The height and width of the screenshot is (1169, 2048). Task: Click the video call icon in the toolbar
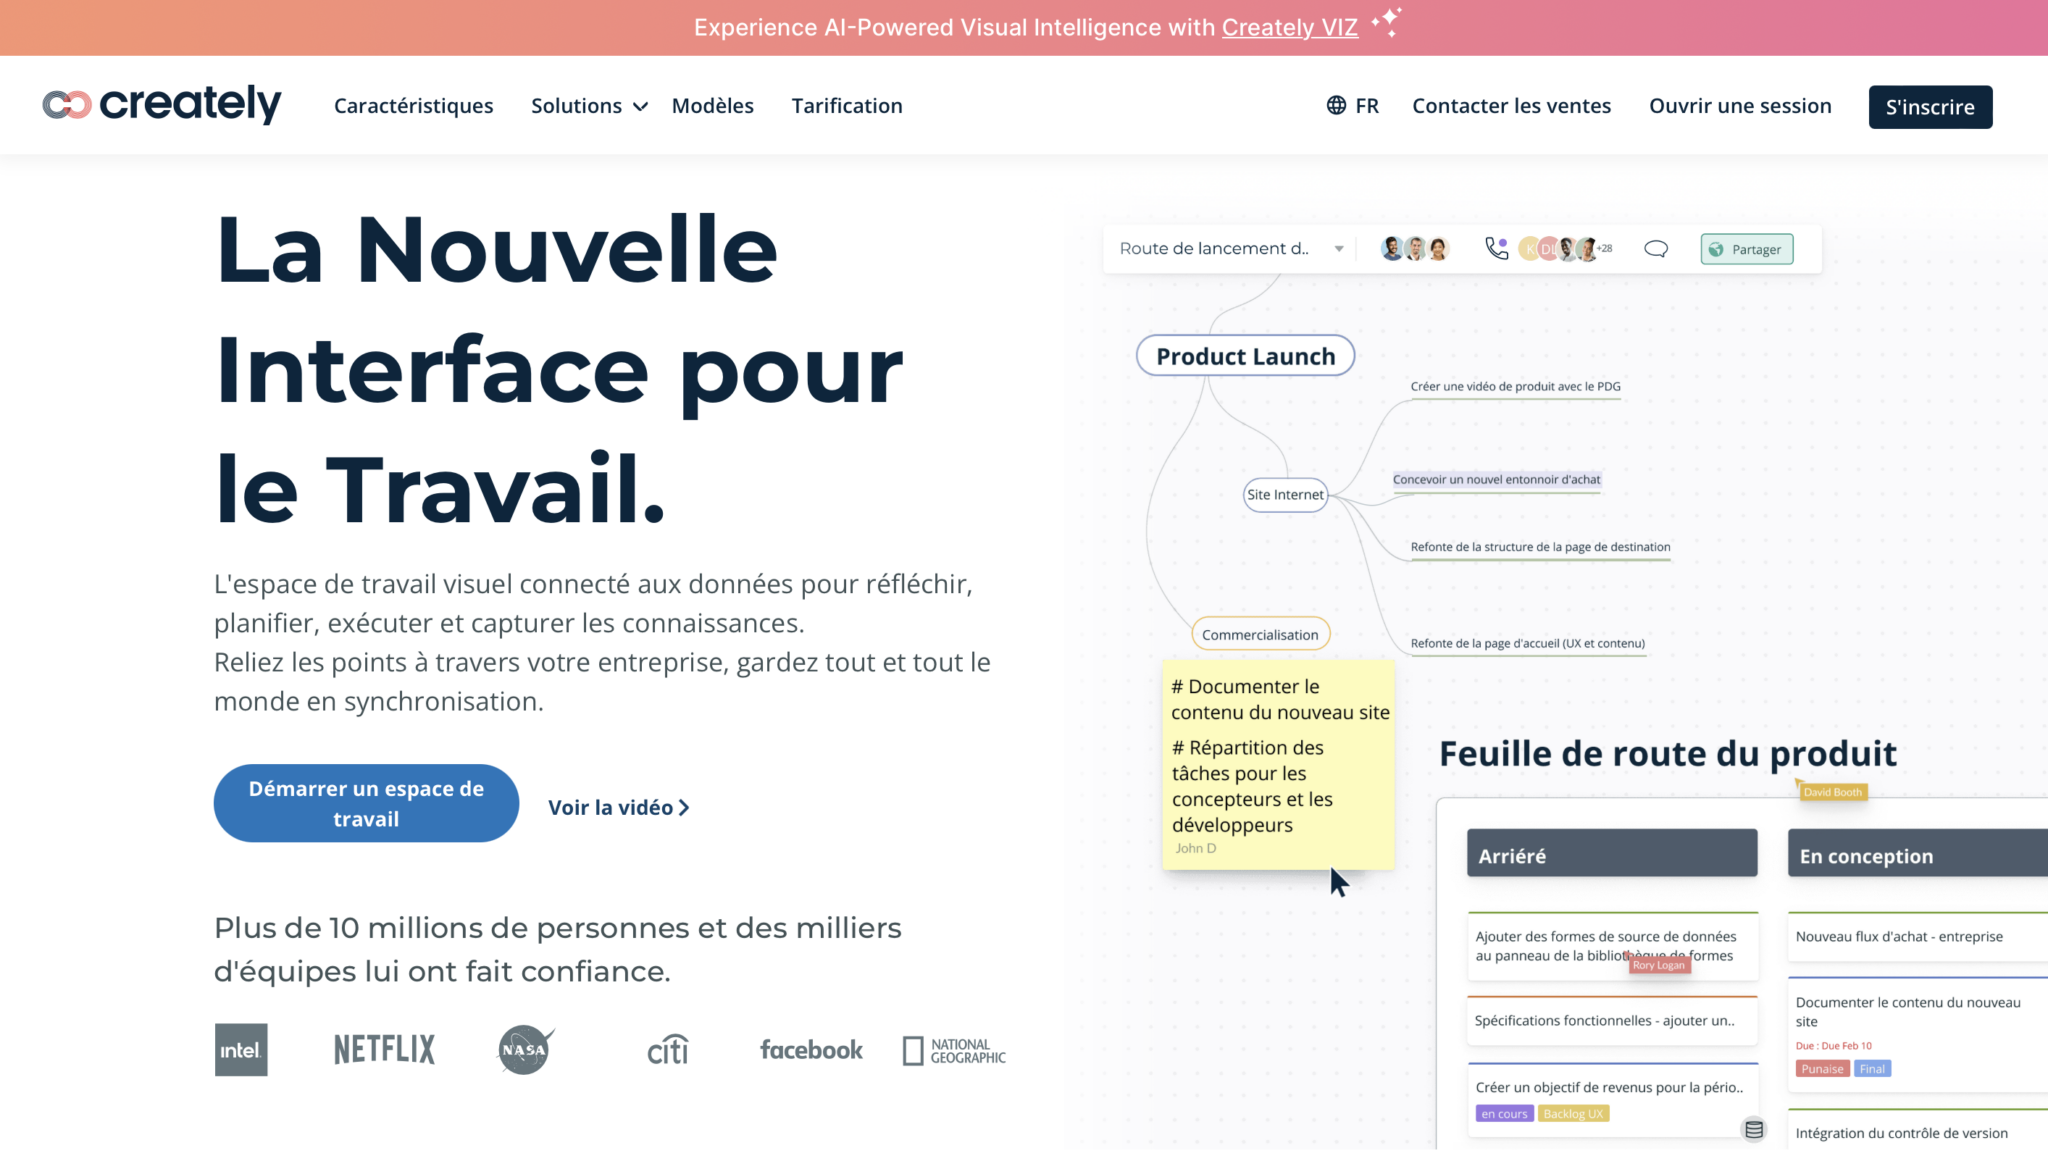pyautogui.click(x=1494, y=249)
